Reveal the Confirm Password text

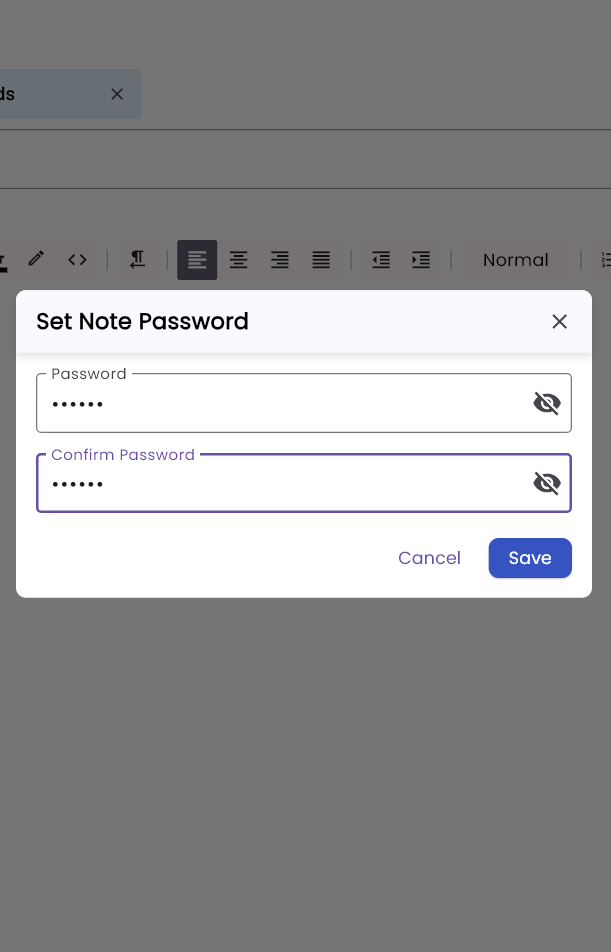pos(547,483)
